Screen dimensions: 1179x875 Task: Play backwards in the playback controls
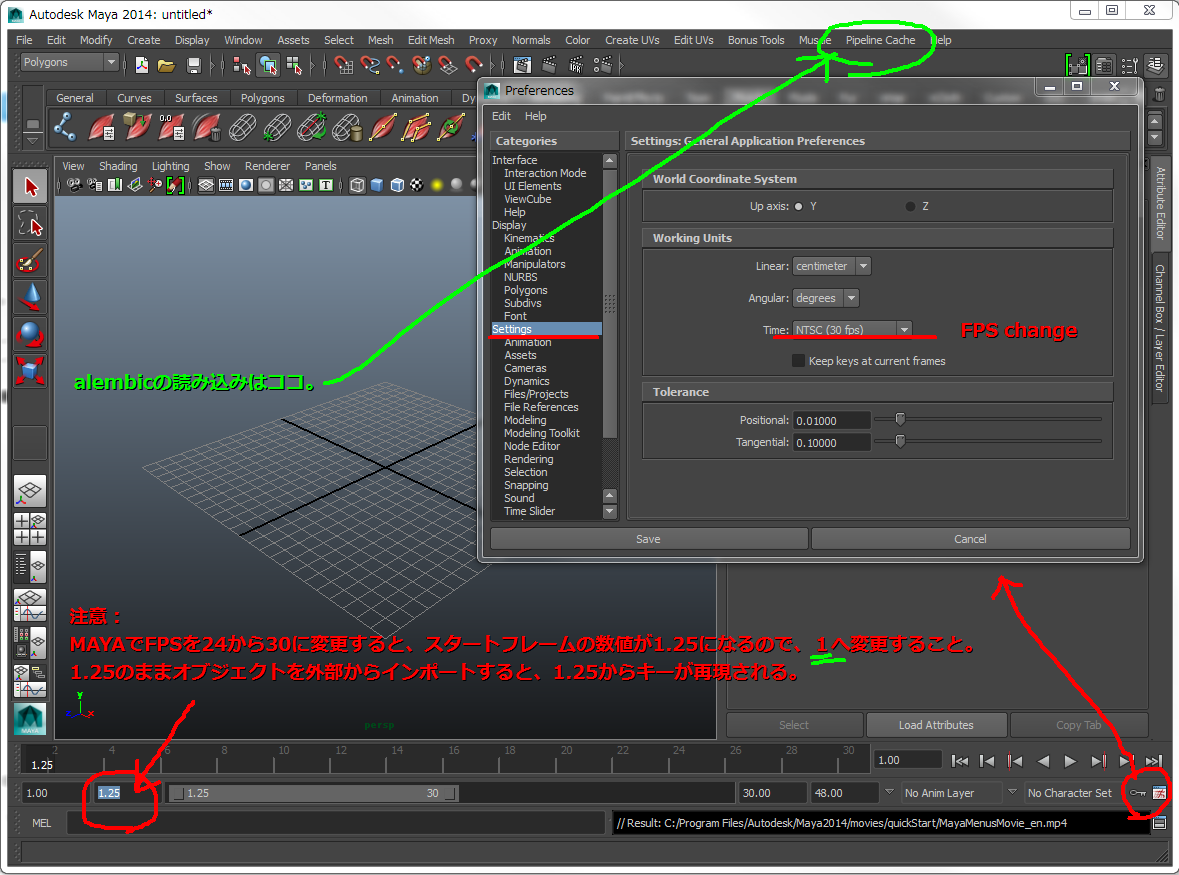(x=1043, y=761)
